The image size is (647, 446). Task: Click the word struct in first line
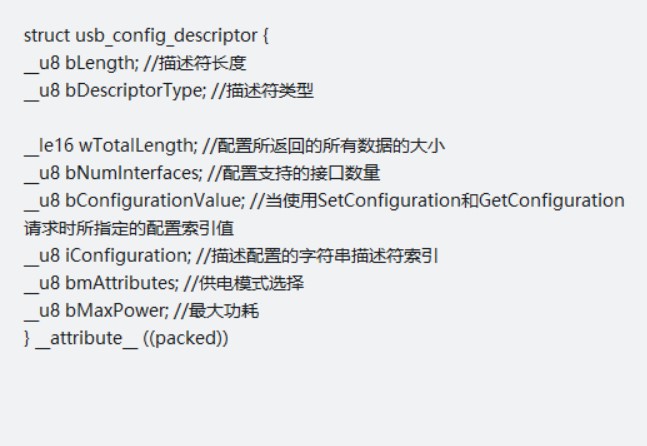(45, 37)
